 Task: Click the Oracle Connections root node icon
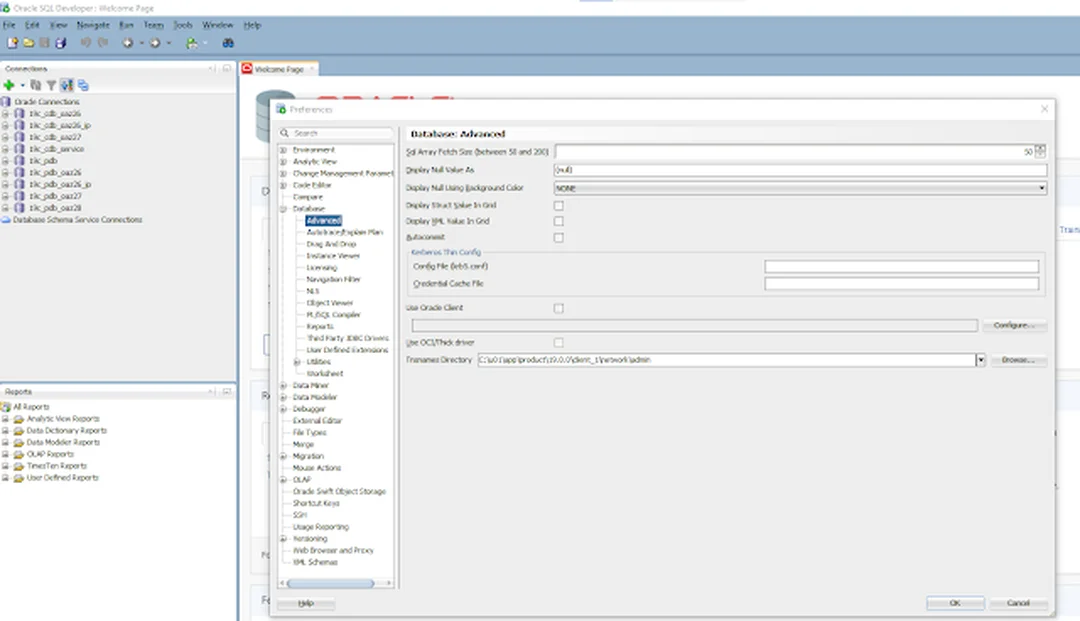tap(6, 101)
